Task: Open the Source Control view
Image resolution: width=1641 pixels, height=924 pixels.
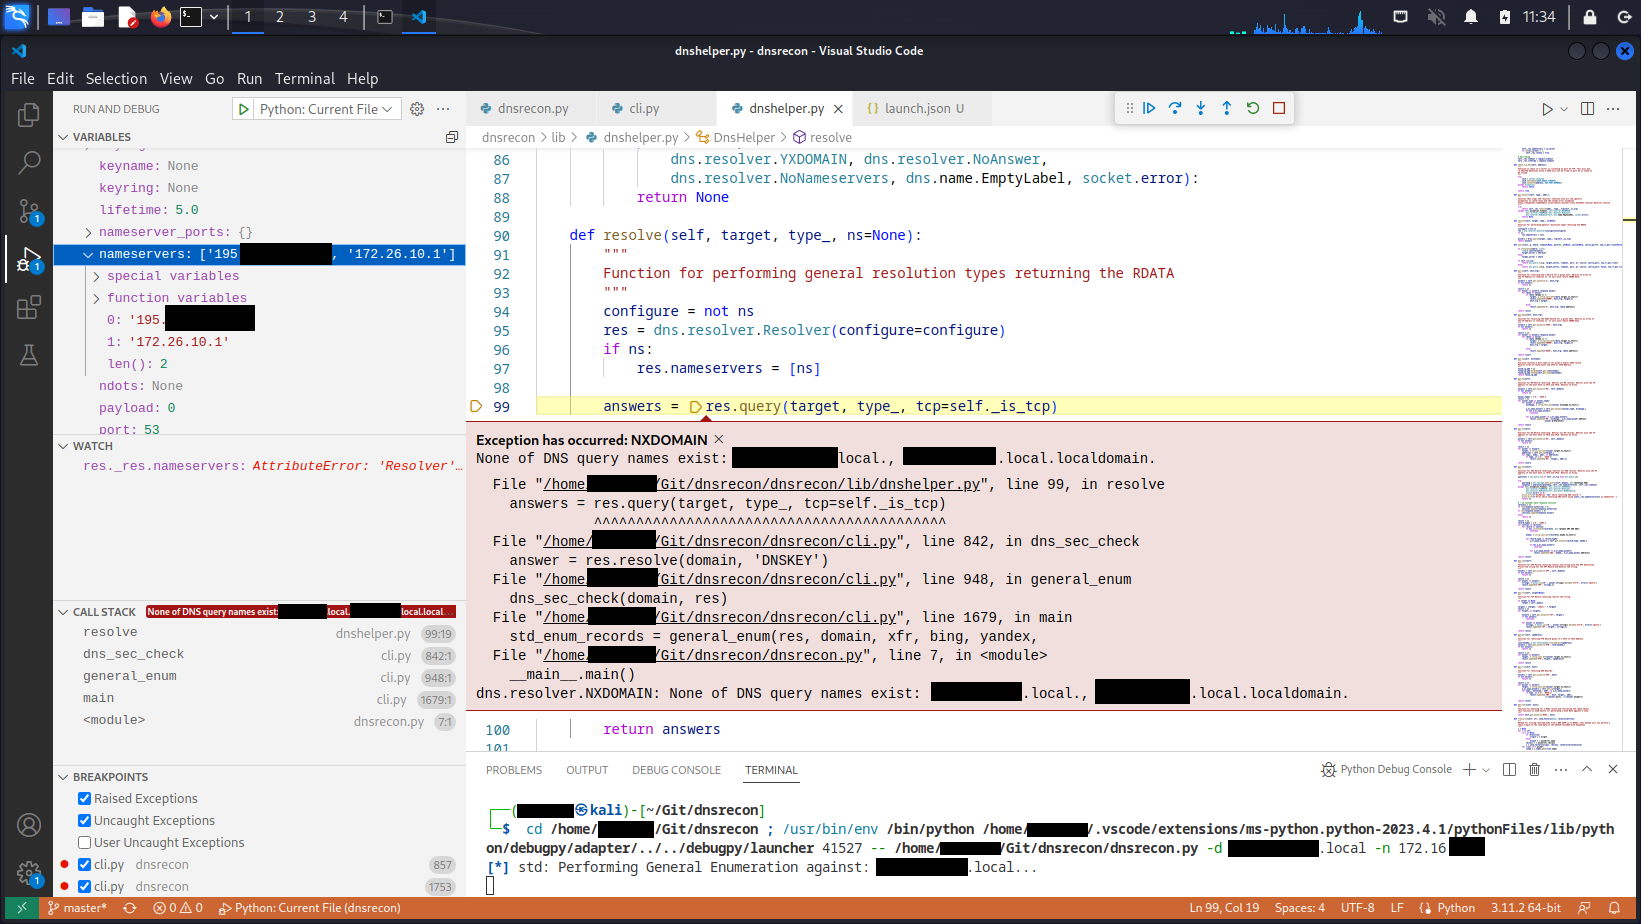Action: [x=29, y=211]
